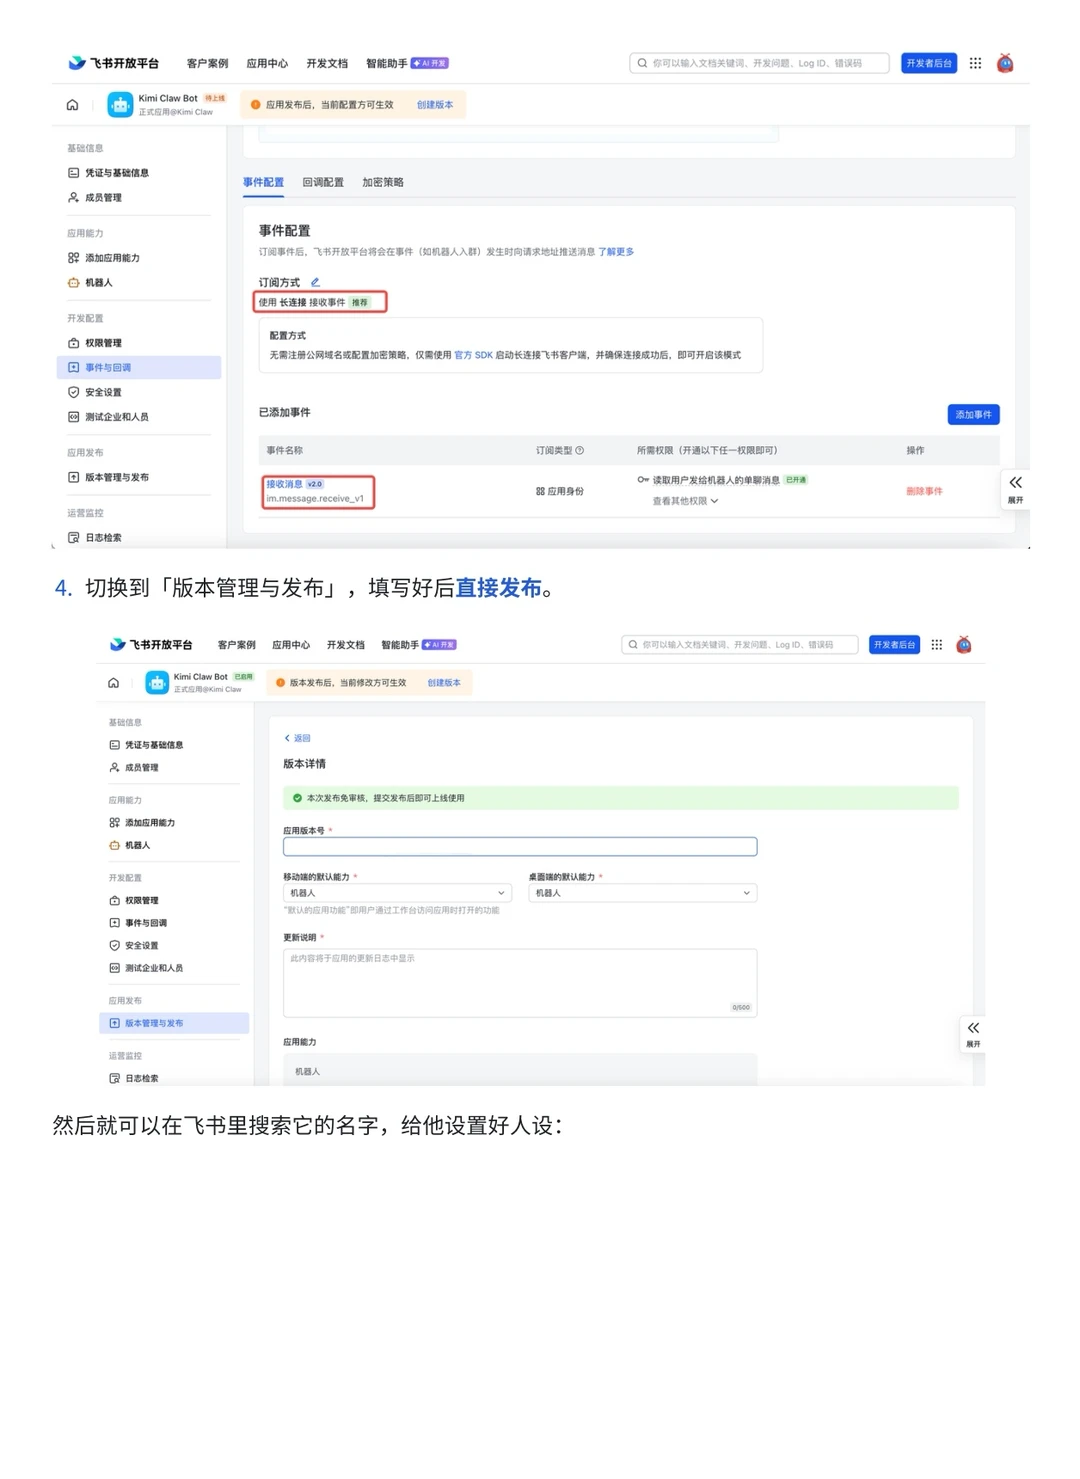Open 事件与回调 in the 版本详情 page sidebar
This screenshot has height=1479, width=1080.
click(x=138, y=923)
